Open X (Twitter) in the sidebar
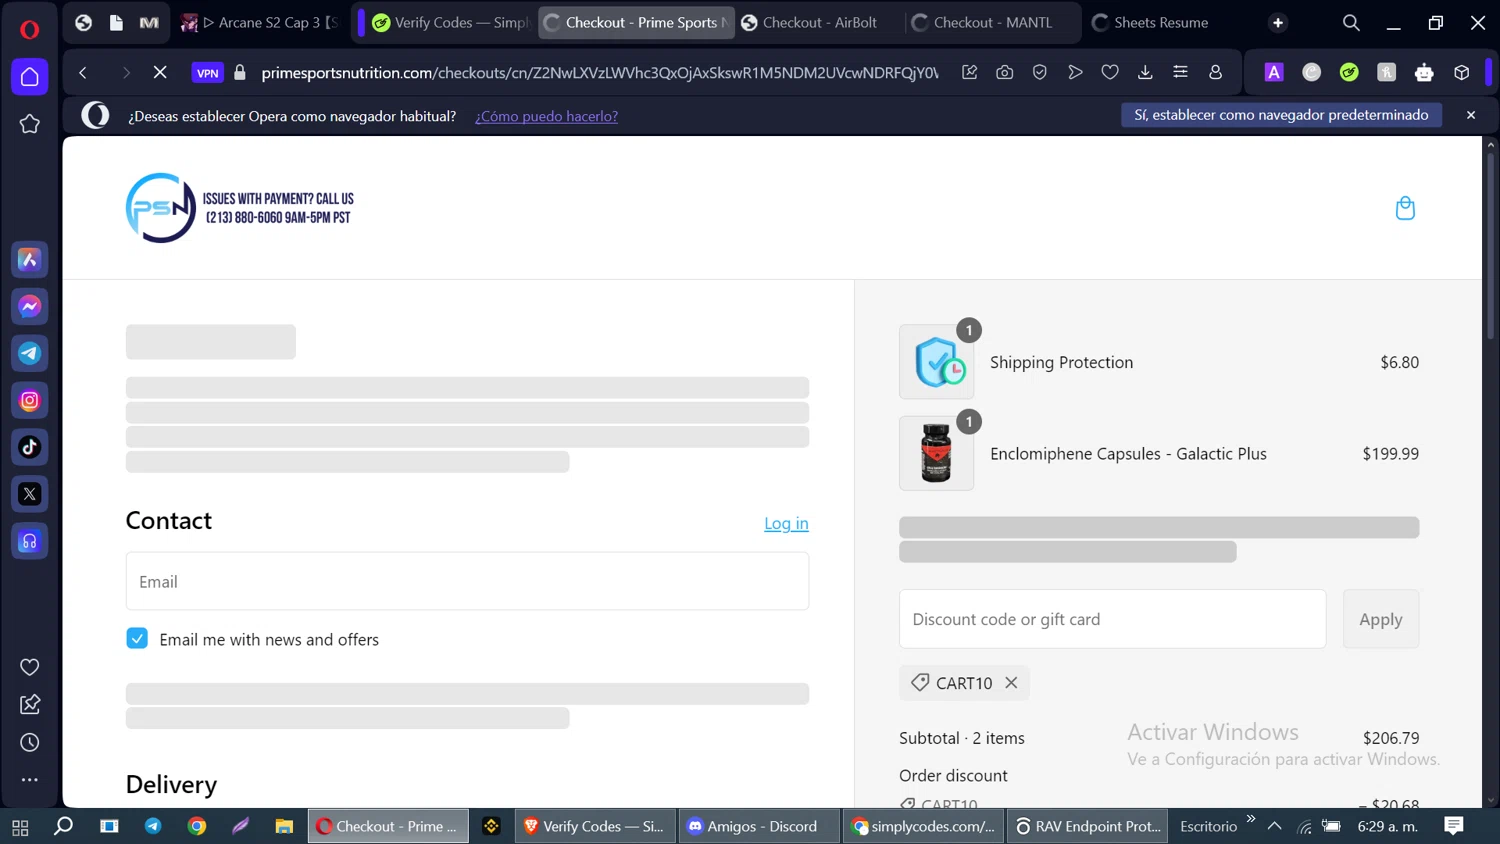Image resolution: width=1500 pixels, height=844 pixels. 30,494
